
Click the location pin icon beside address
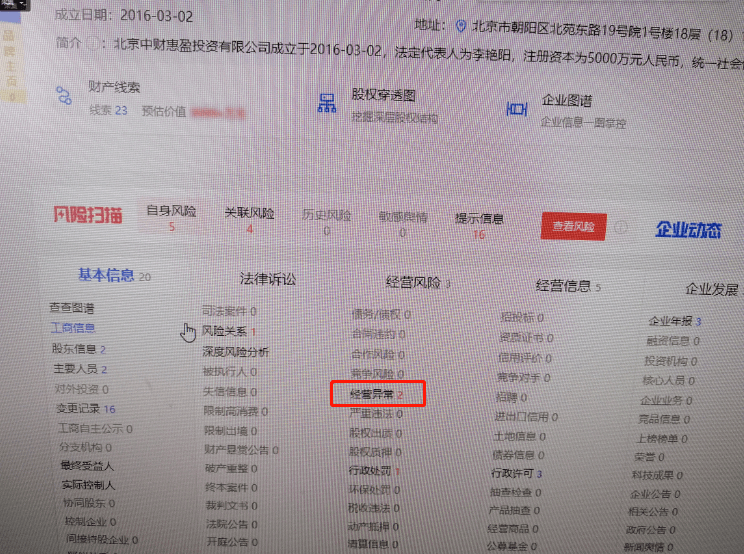[460, 25]
